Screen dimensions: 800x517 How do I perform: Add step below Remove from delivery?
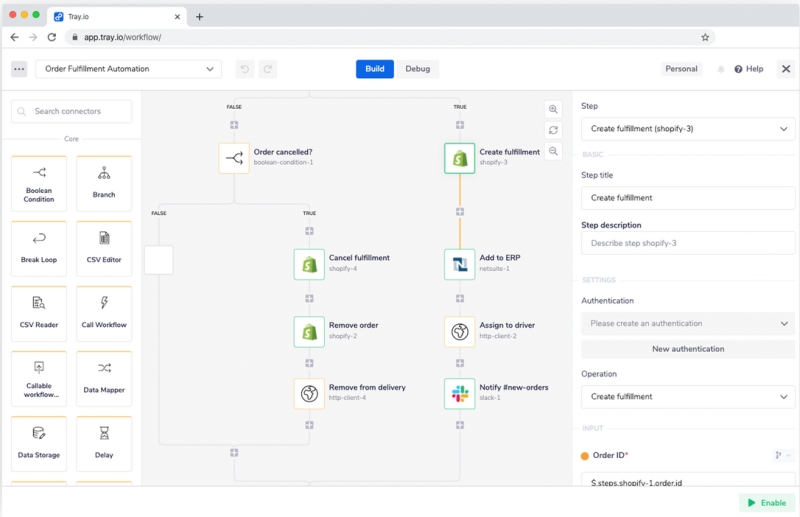[x=309, y=425]
